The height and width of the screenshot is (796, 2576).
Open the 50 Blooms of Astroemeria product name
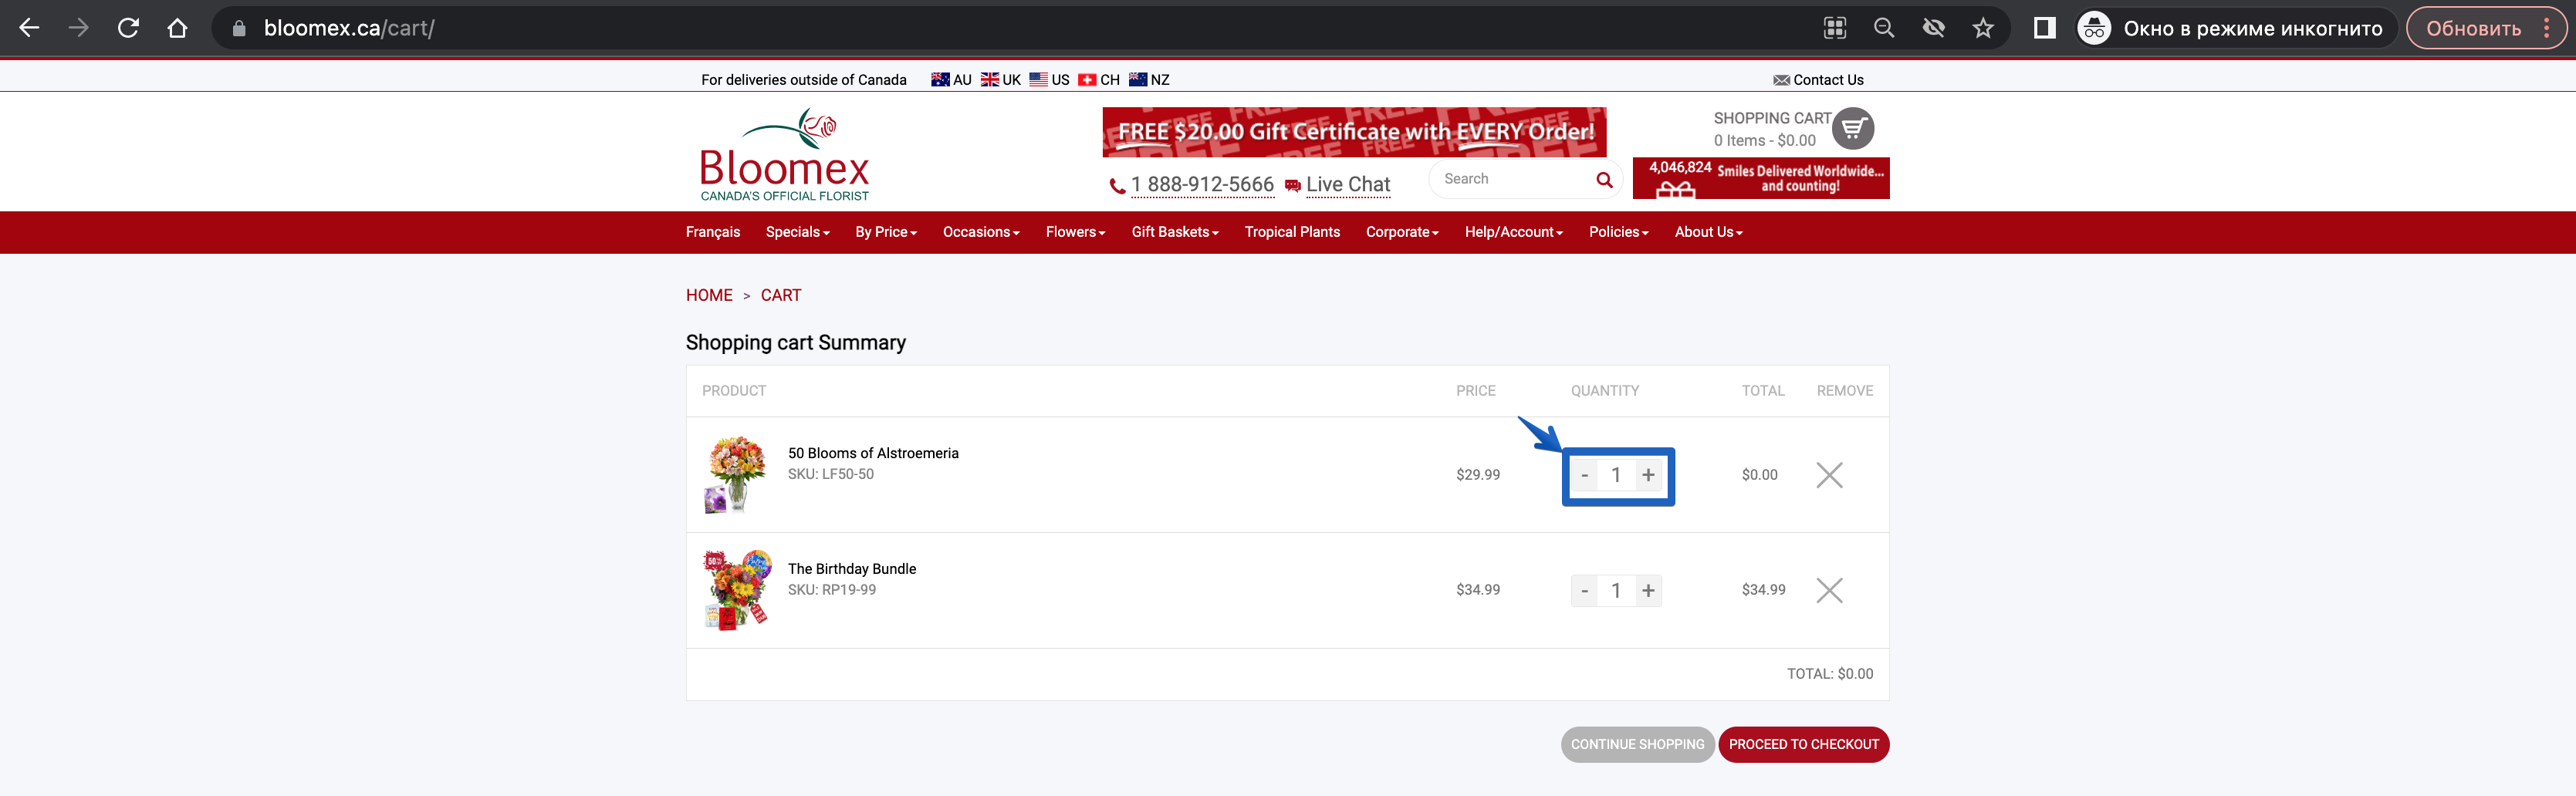pos(873,453)
